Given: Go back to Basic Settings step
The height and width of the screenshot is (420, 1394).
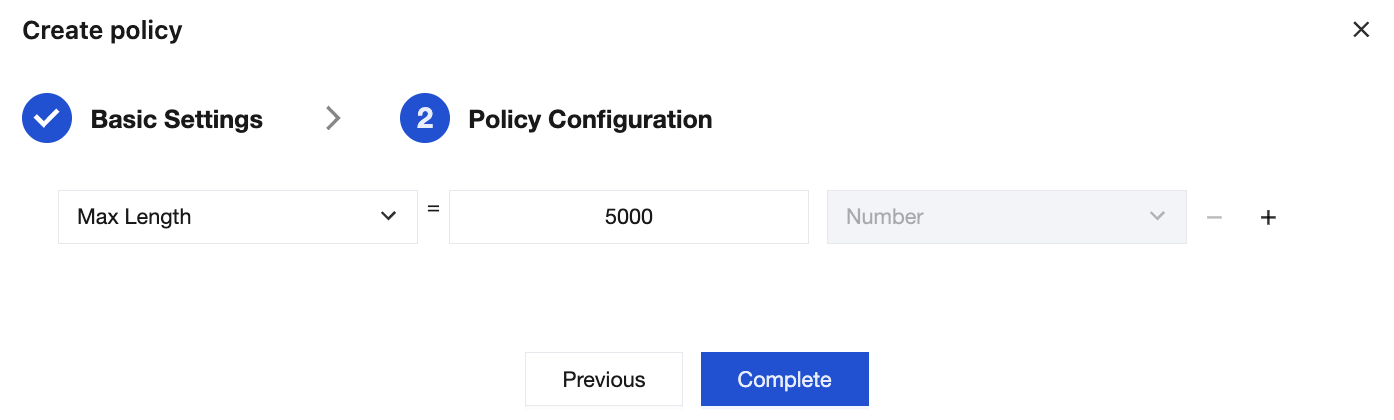Looking at the screenshot, I should [603, 380].
